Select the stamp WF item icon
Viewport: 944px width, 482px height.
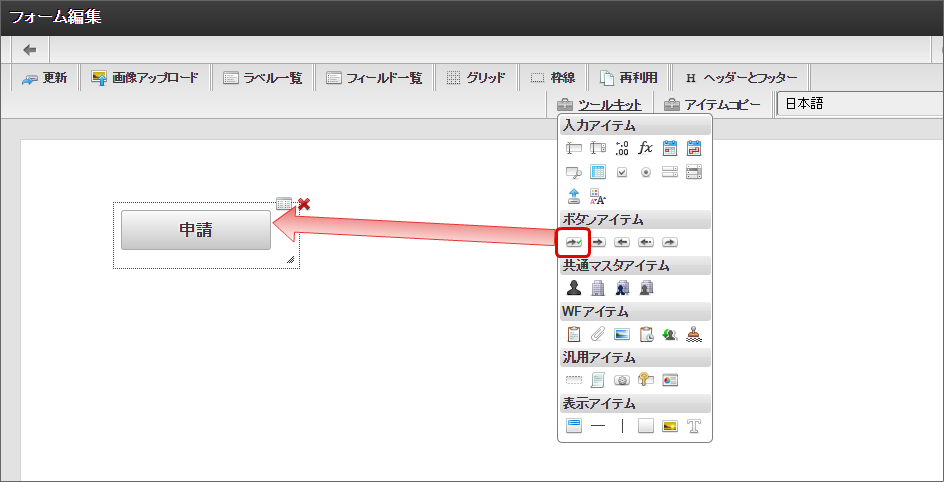pyautogui.click(x=694, y=334)
